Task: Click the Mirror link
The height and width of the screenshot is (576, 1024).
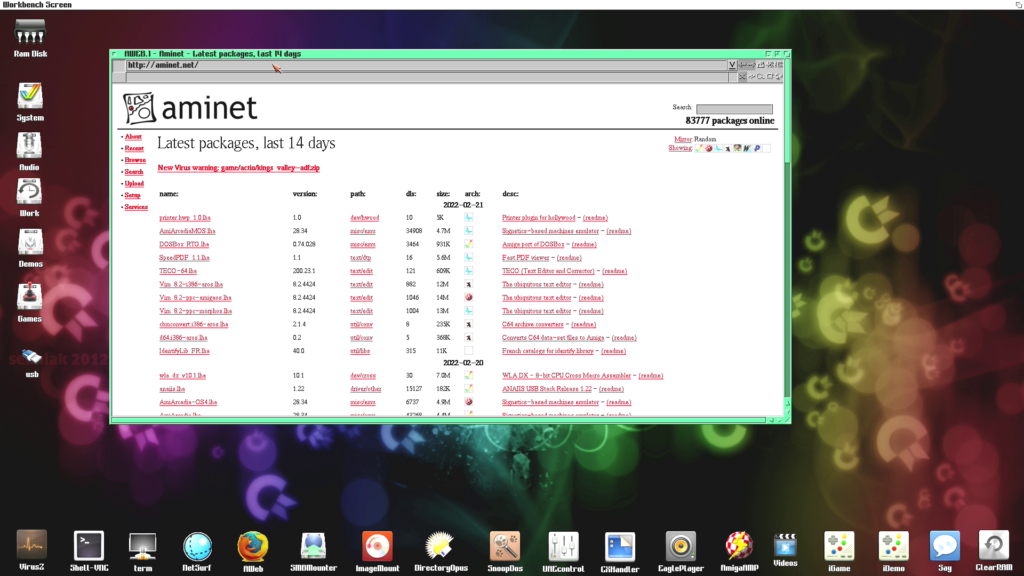Action: pyautogui.click(x=683, y=139)
